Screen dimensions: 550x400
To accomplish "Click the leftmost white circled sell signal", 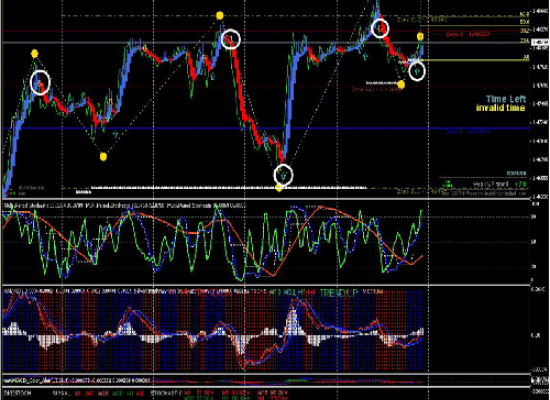I will [40, 82].
